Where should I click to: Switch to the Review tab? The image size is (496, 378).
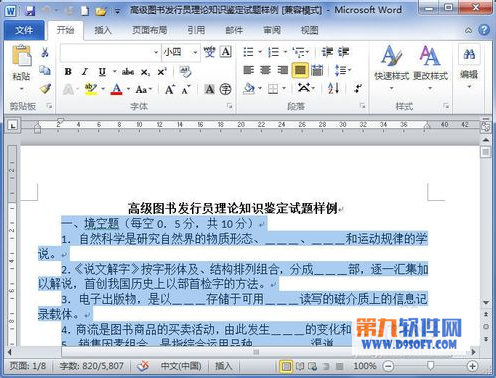272,30
